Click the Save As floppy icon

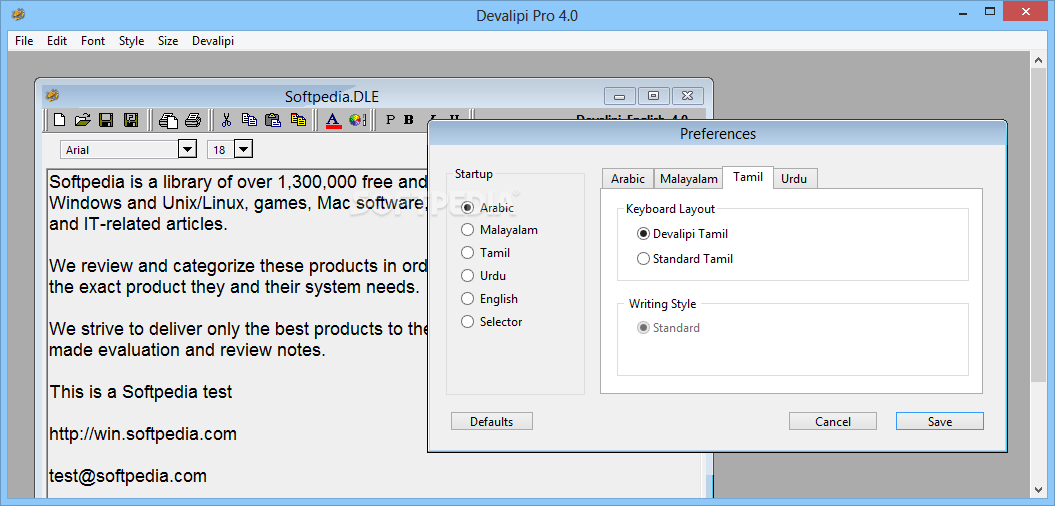[x=131, y=120]
